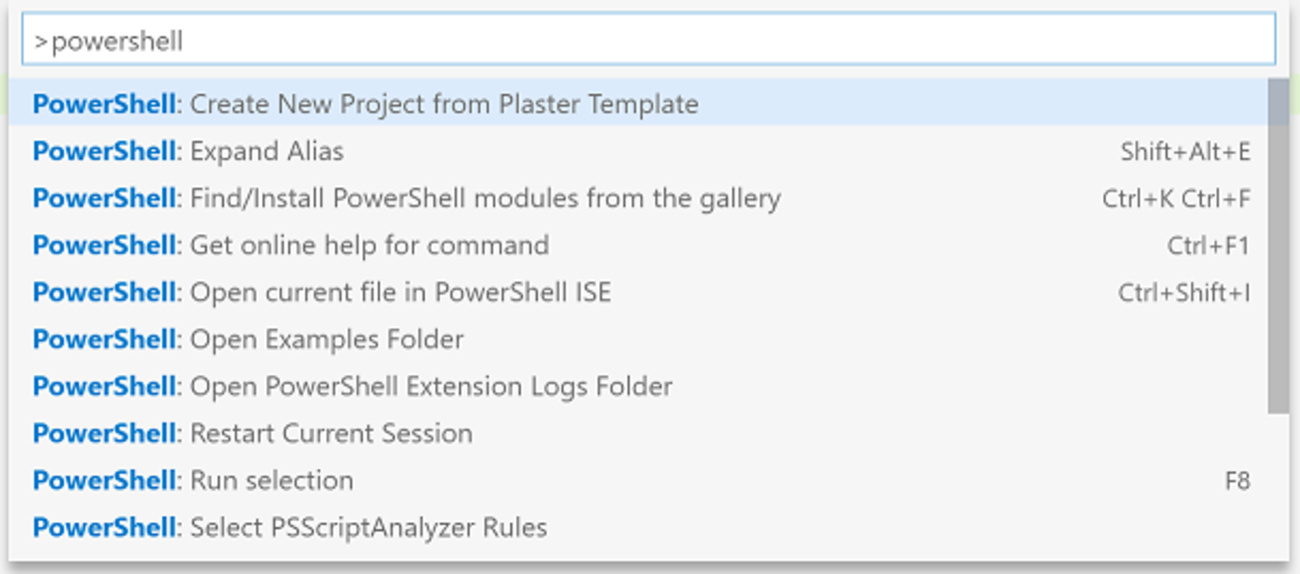Click the Ctrl+F1 shortcut label
Image resolution: width=1300 pixels, height=574 pixels.
1208,246
